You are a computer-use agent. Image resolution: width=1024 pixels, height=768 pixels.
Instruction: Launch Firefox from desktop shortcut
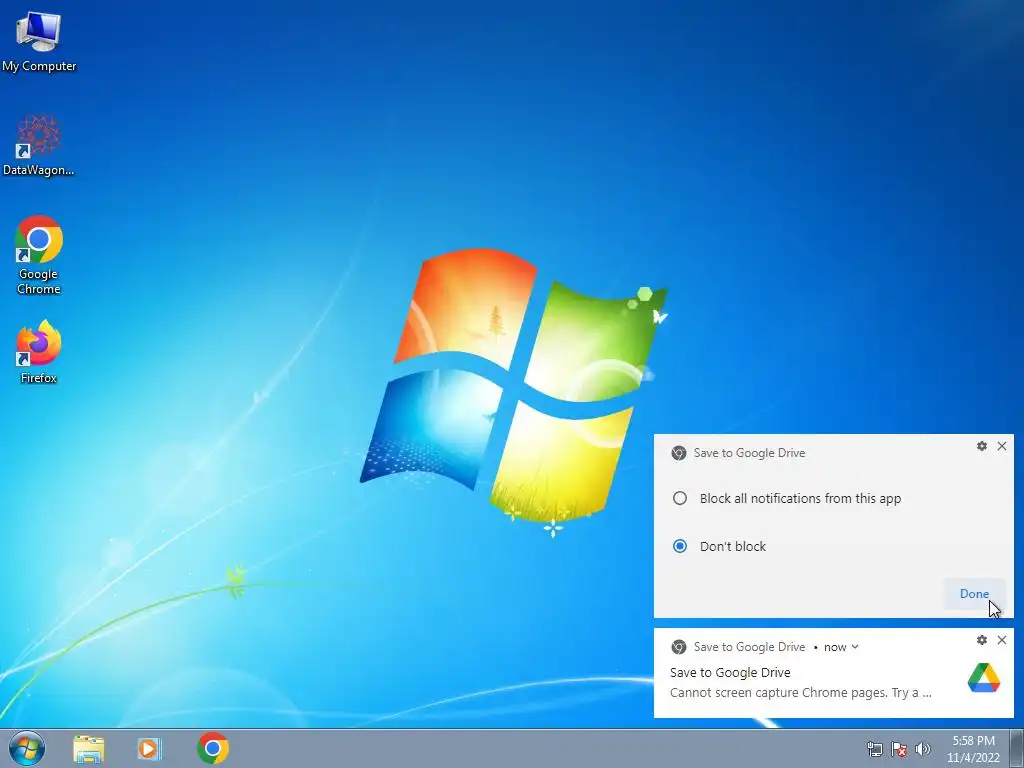click(x=39, y=351)
